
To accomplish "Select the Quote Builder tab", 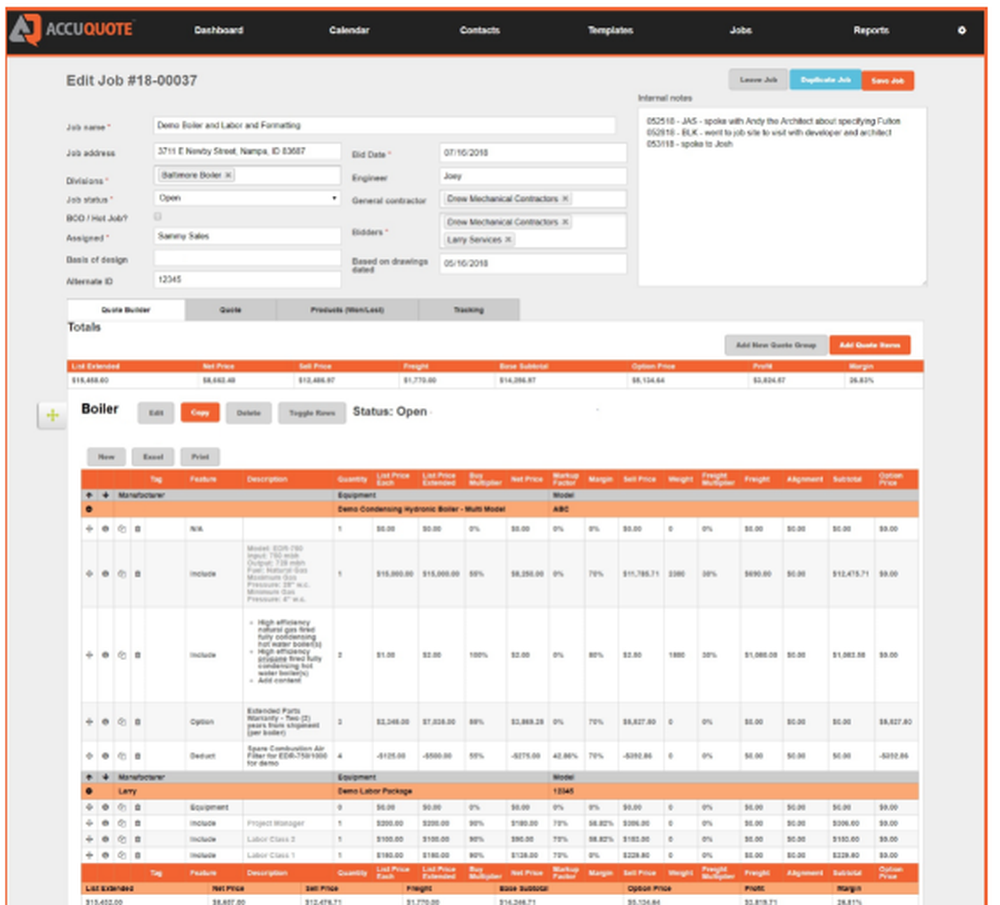I will coord(126,310).
